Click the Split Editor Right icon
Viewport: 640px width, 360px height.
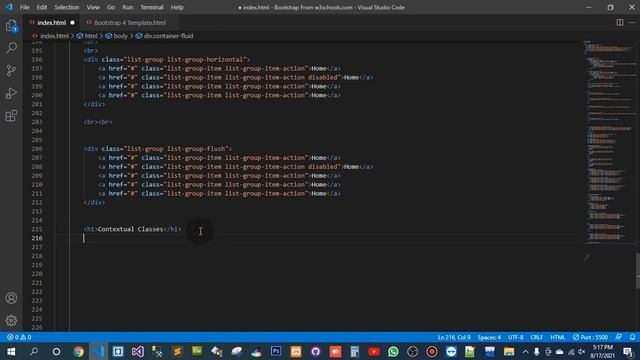pyautogui.click(x=620, y=22)
